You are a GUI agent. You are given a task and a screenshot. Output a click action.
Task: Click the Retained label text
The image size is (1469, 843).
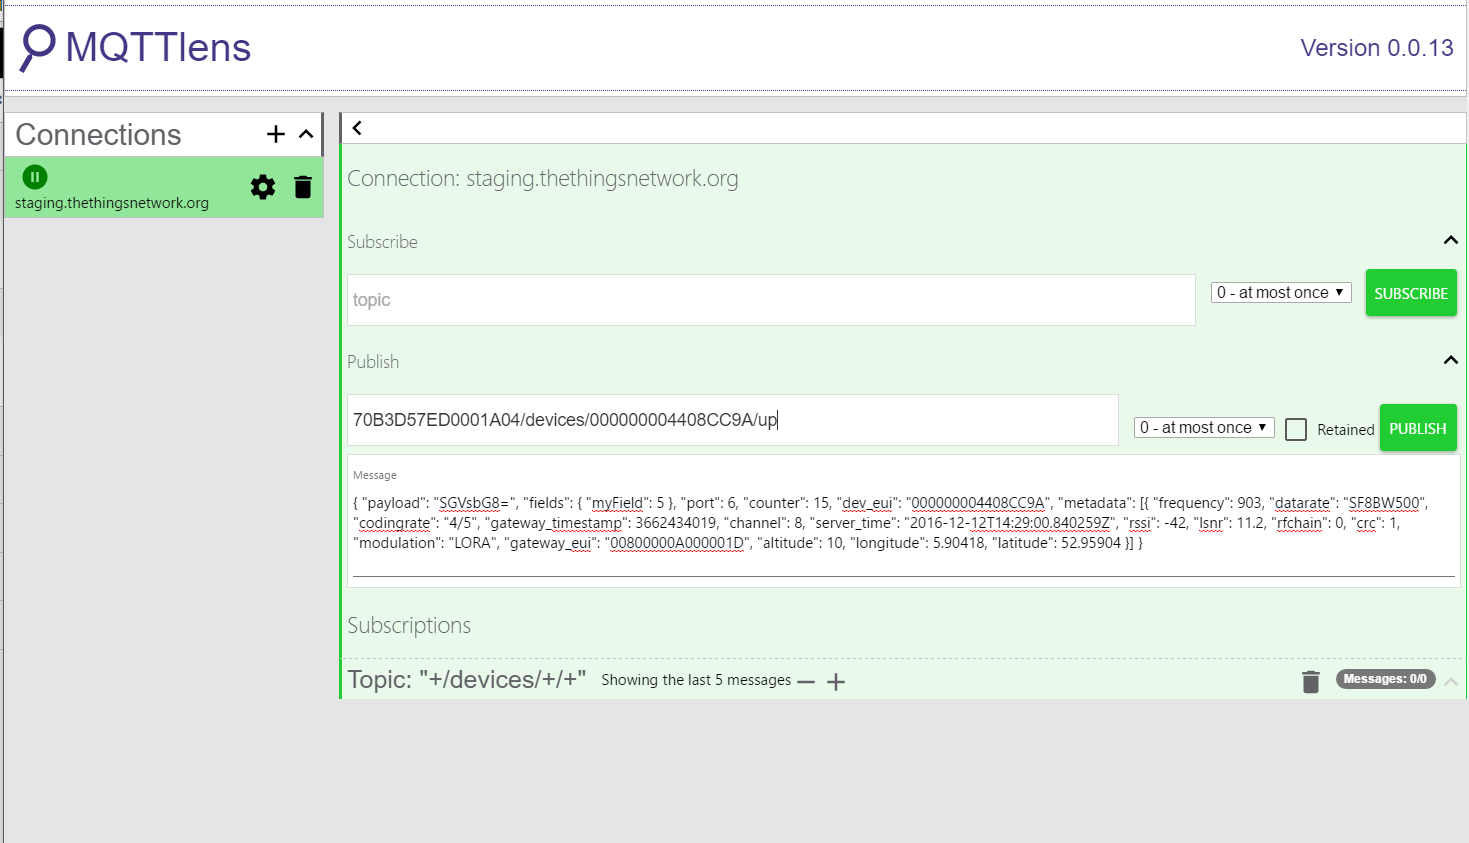(x=1346, y=429)
